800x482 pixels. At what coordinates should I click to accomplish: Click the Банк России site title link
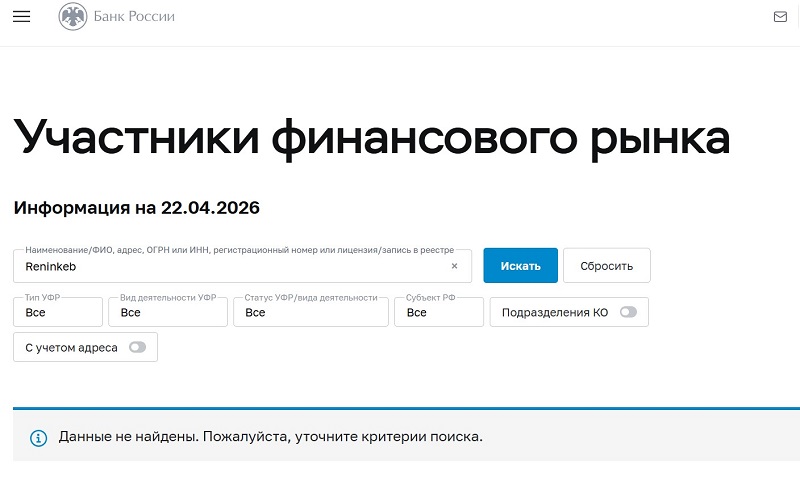pos(134,16)
